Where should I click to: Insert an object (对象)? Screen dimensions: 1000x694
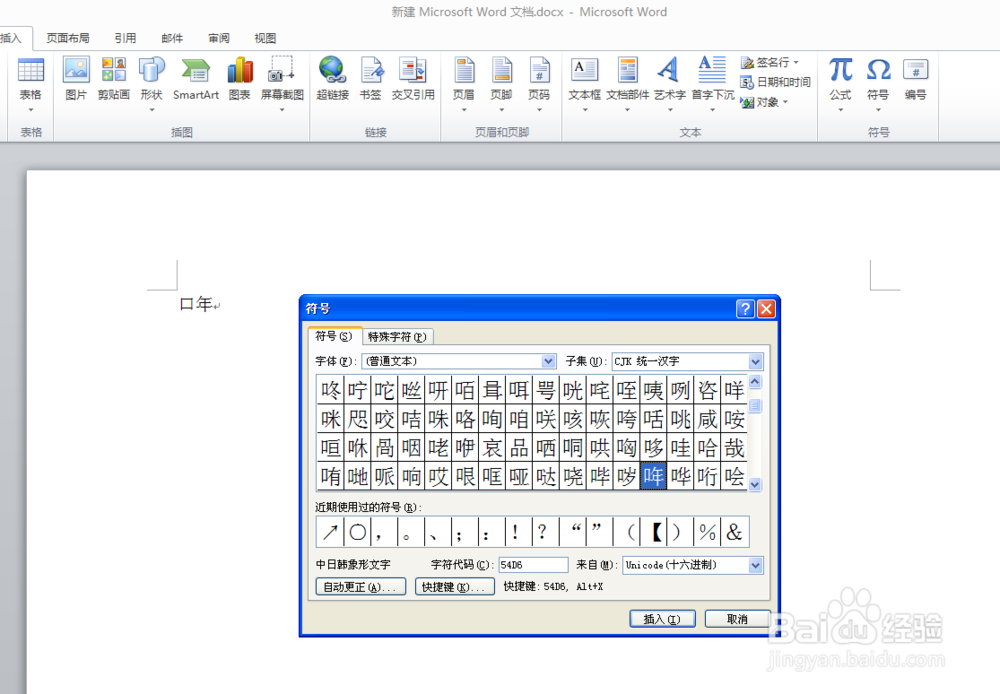765,102
